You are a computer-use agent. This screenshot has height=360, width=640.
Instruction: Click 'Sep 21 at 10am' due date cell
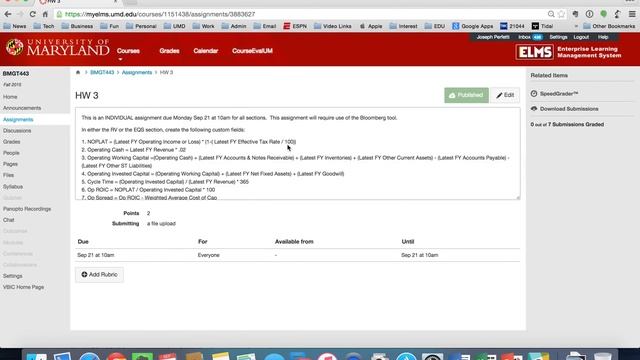coord(96,255)
